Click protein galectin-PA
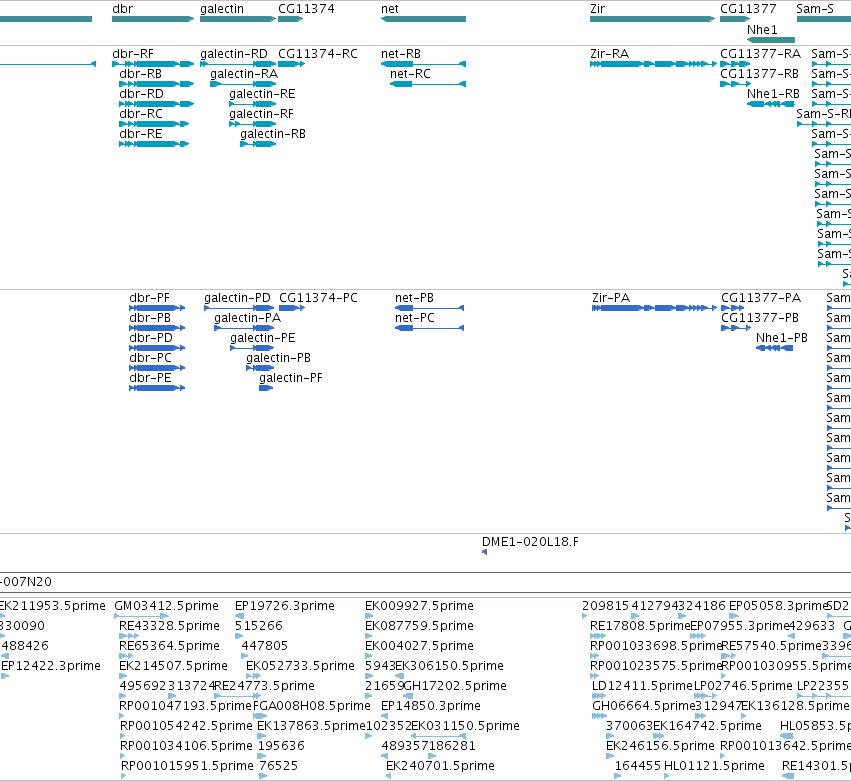 pos(247,318)
